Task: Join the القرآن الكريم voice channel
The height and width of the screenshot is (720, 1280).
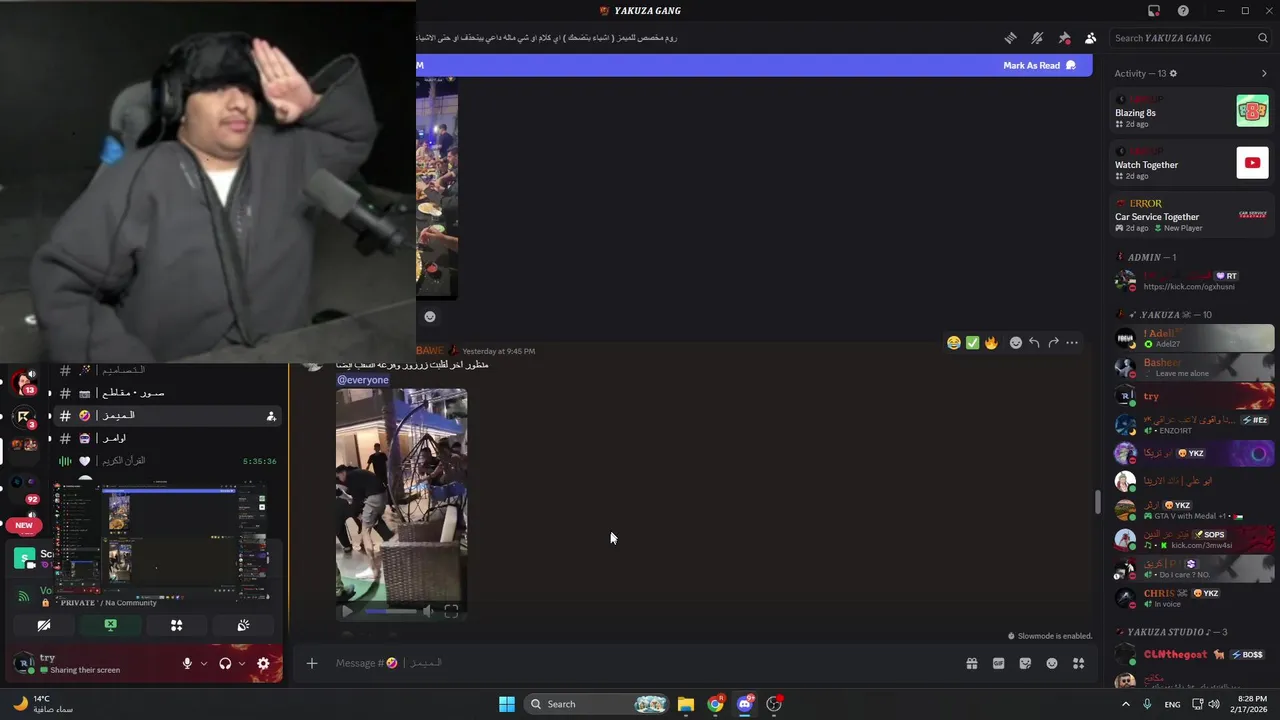Action: coord(168,461)
